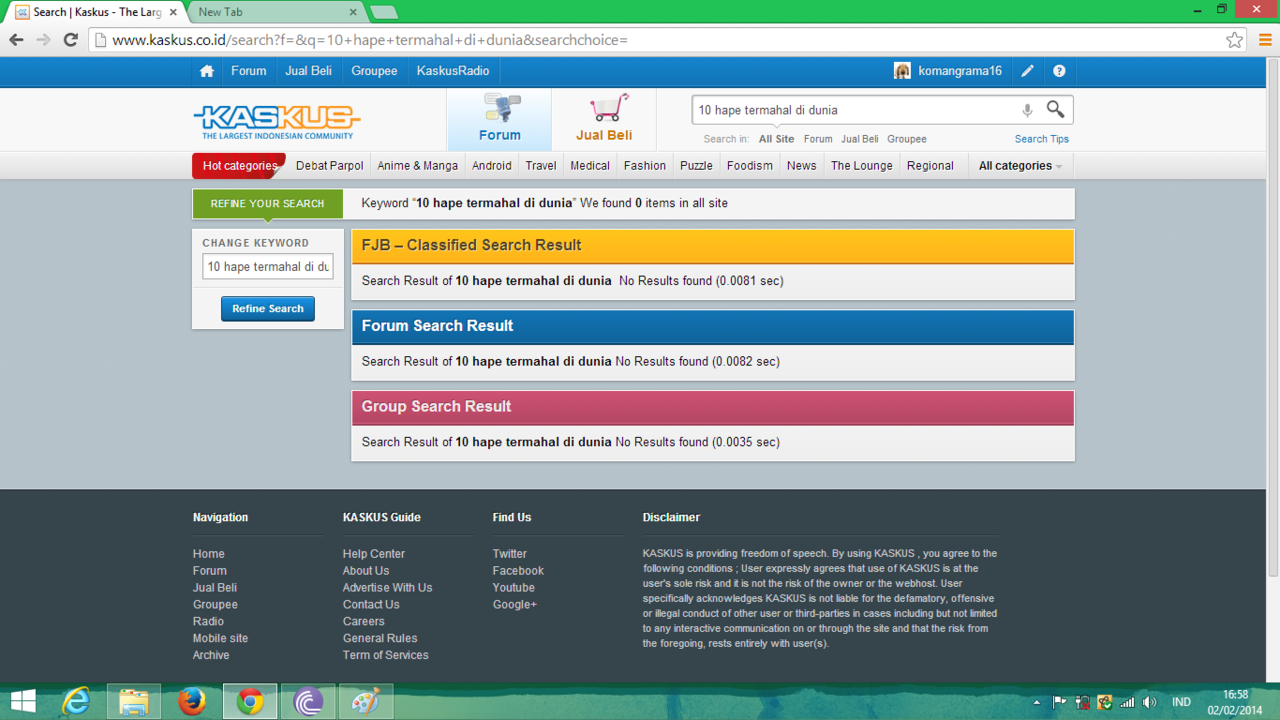The width and height of the screenshot is (1280, 720).
Task: Bookmark page with the star icon
Action: 1234,40
